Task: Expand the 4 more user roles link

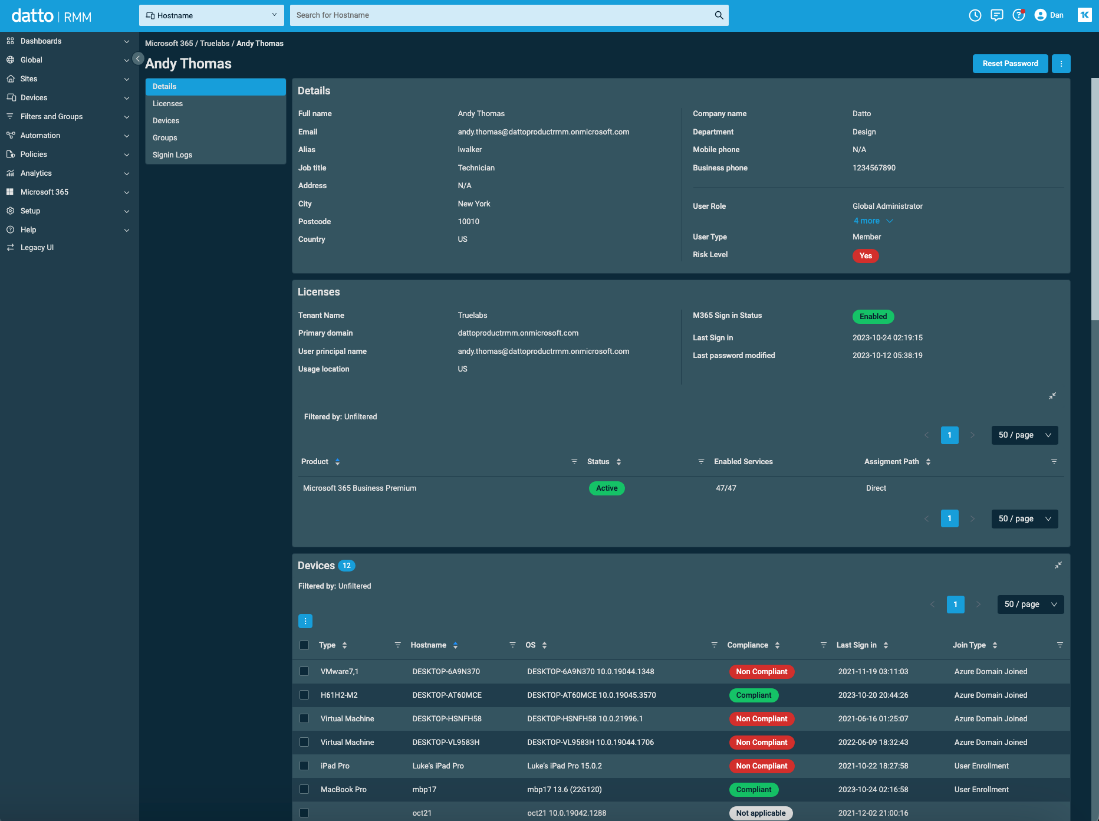Action: click(x=873, y=221)
